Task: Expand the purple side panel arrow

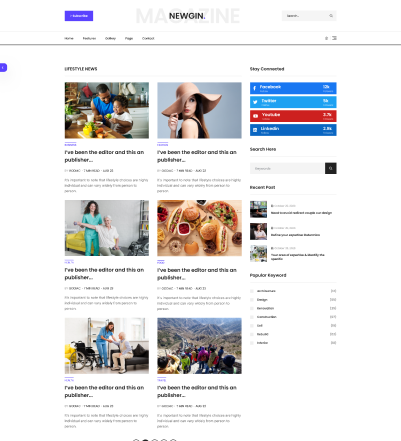Action: point(3,68)
